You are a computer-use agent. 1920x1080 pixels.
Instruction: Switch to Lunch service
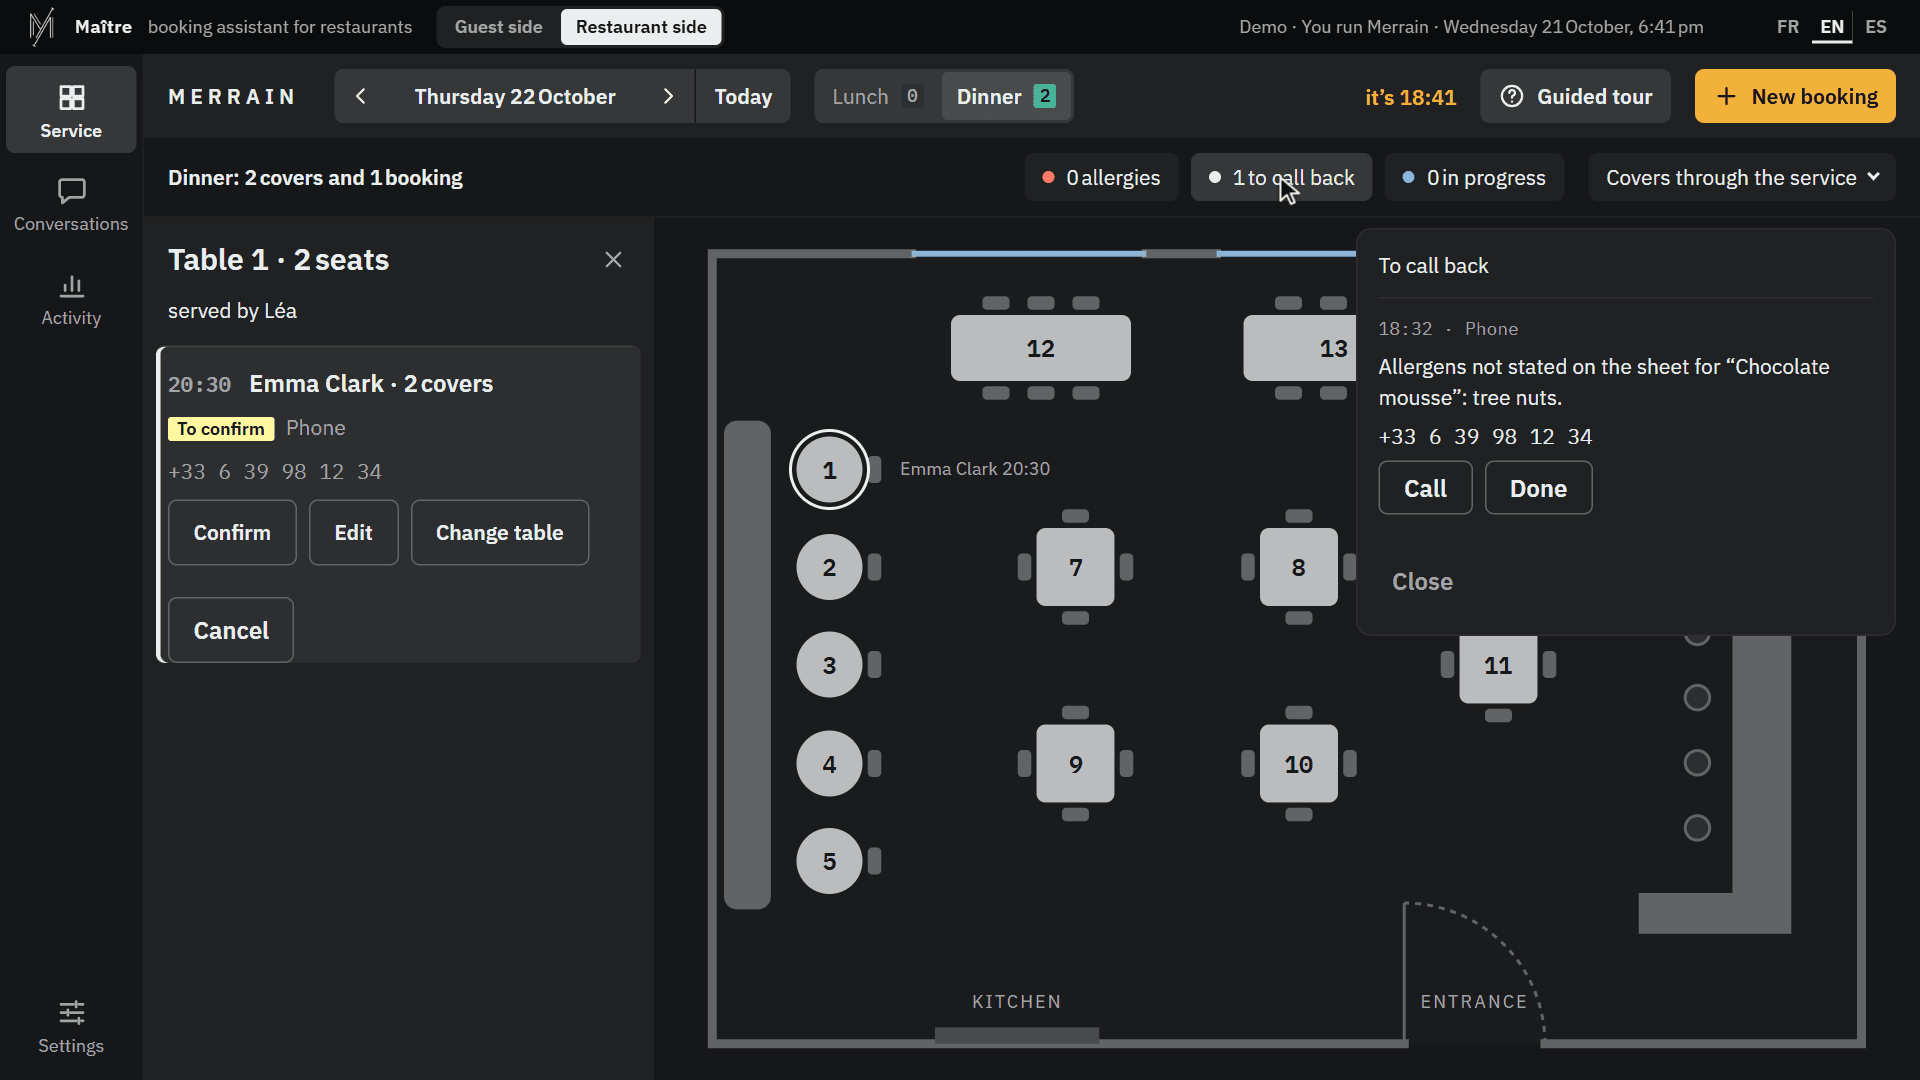pos(877,96)
